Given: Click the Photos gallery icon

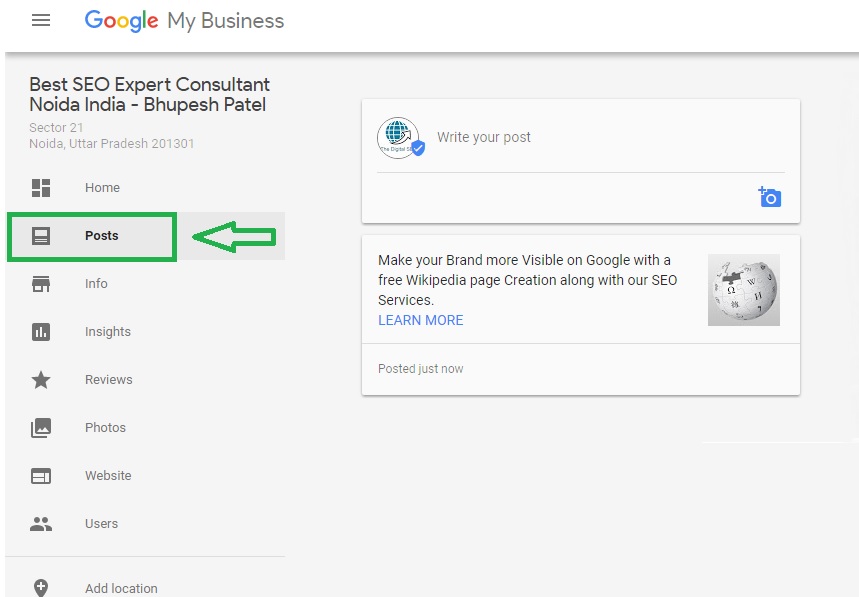Looking at the screenshot, I should point(41,428).
